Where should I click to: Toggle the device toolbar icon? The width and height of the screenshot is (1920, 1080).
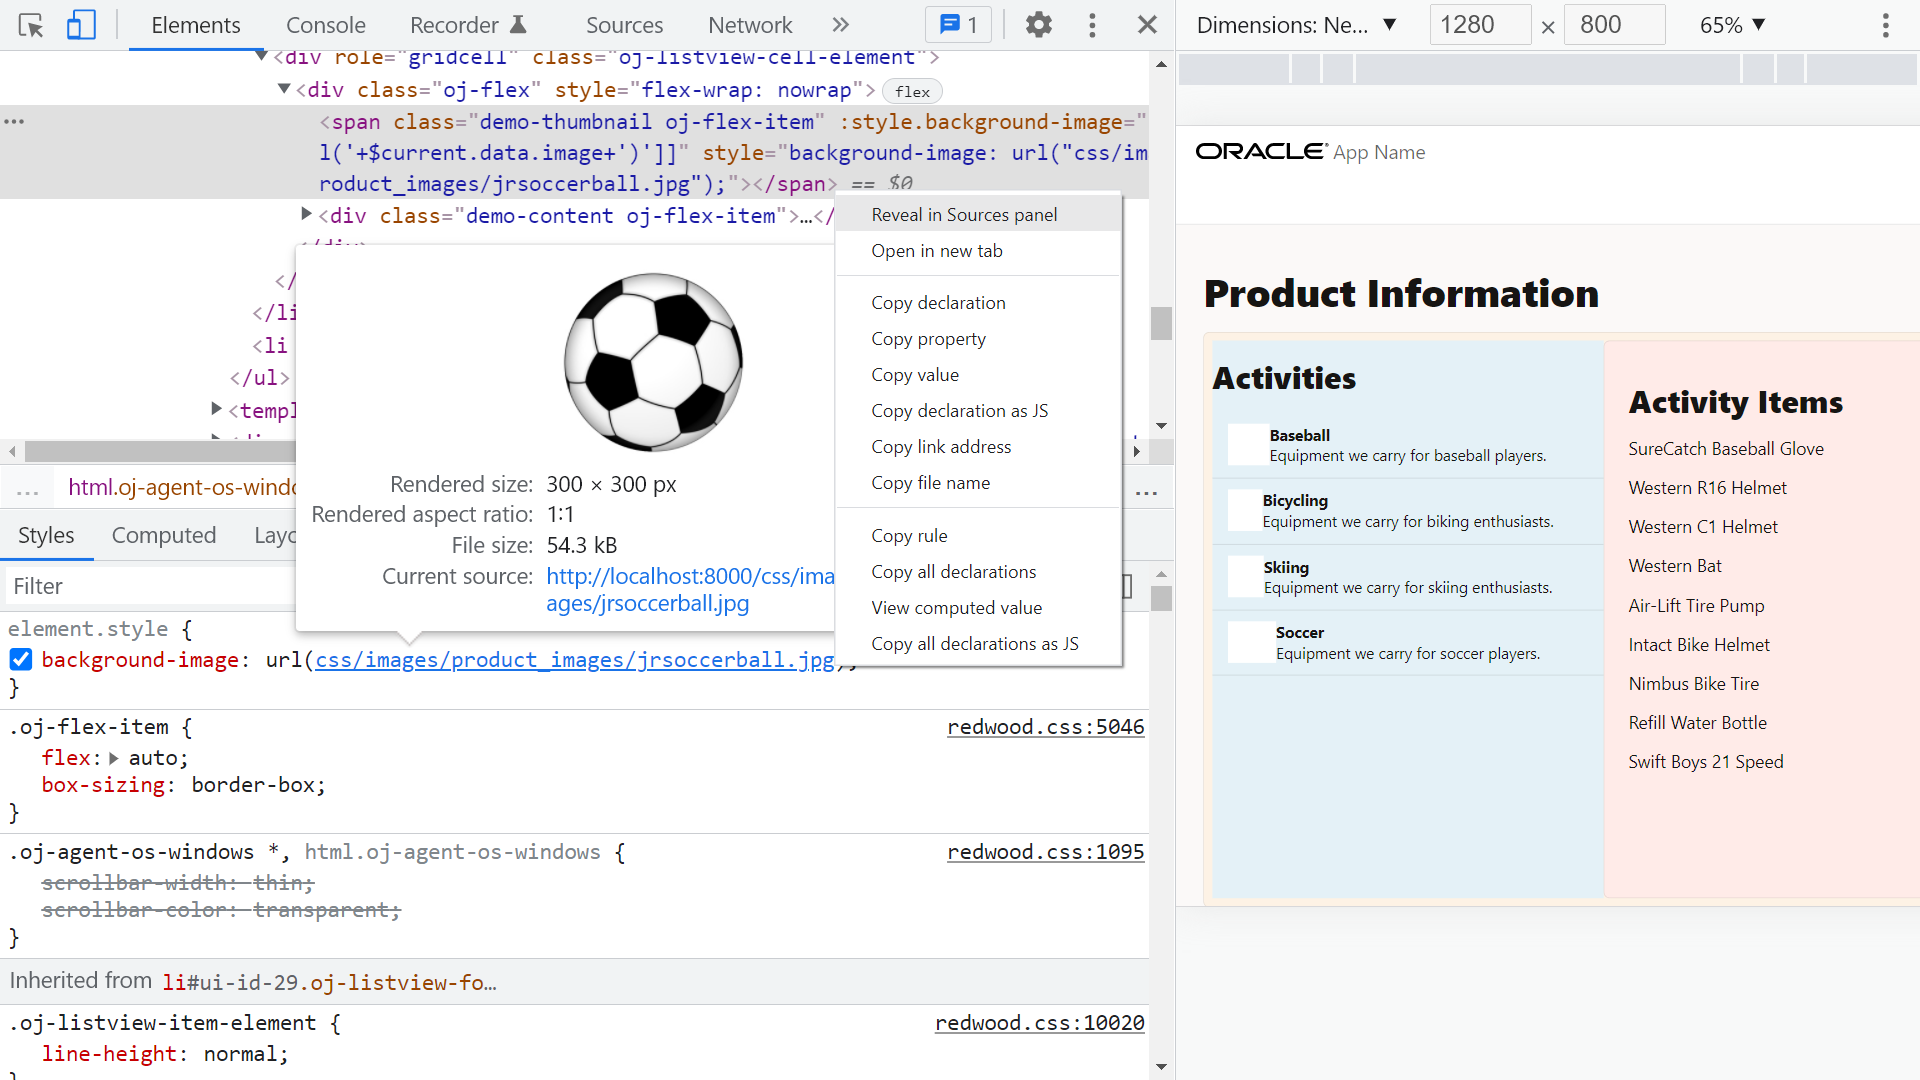(81, 25)
